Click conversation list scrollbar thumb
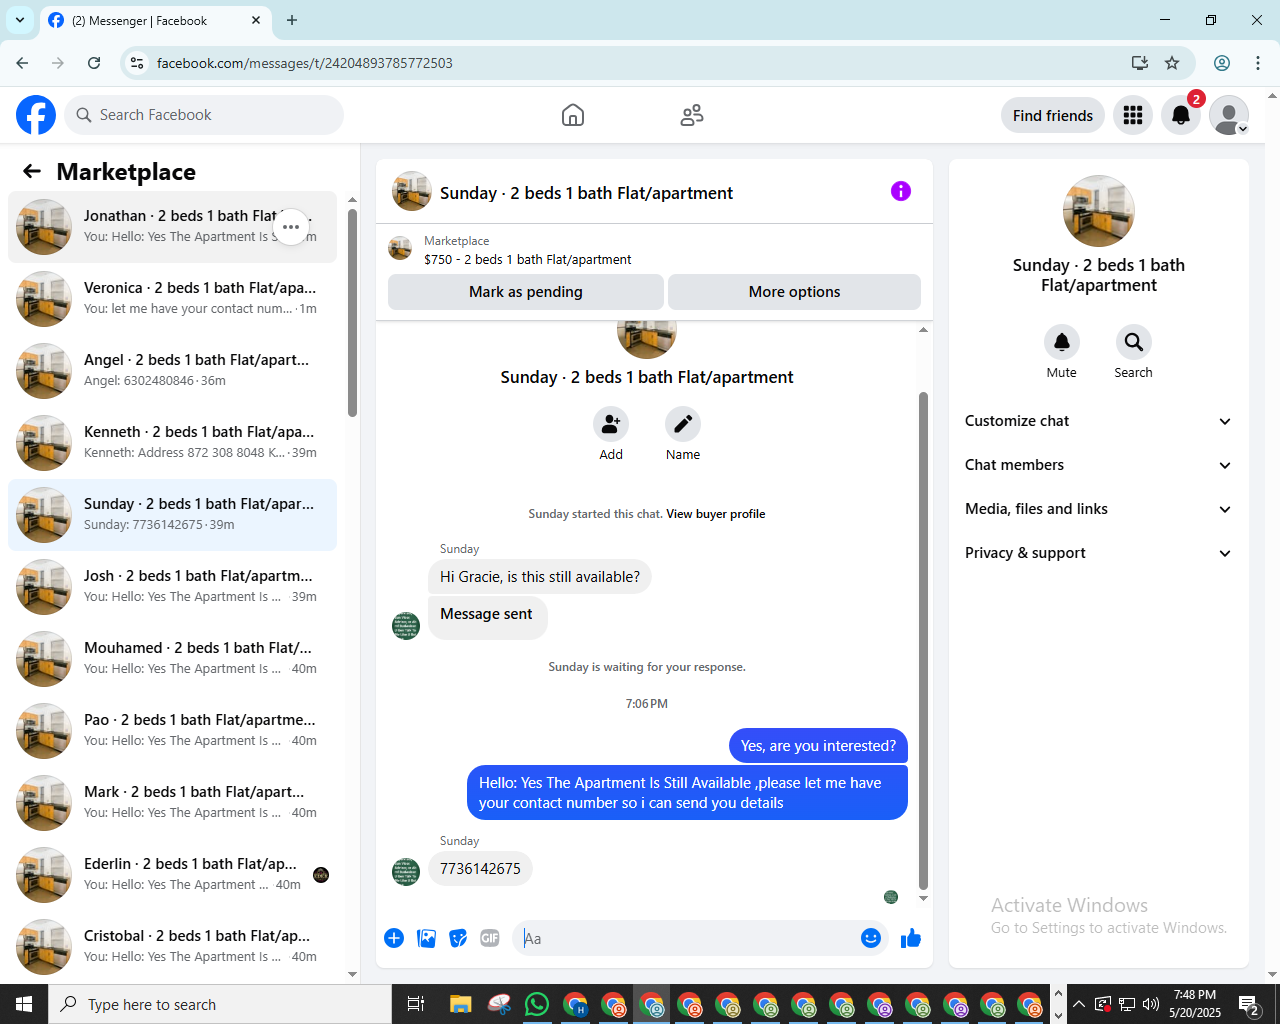Image resolution: width=1280 pixels, height=1024 pixels. coord(352,312)
